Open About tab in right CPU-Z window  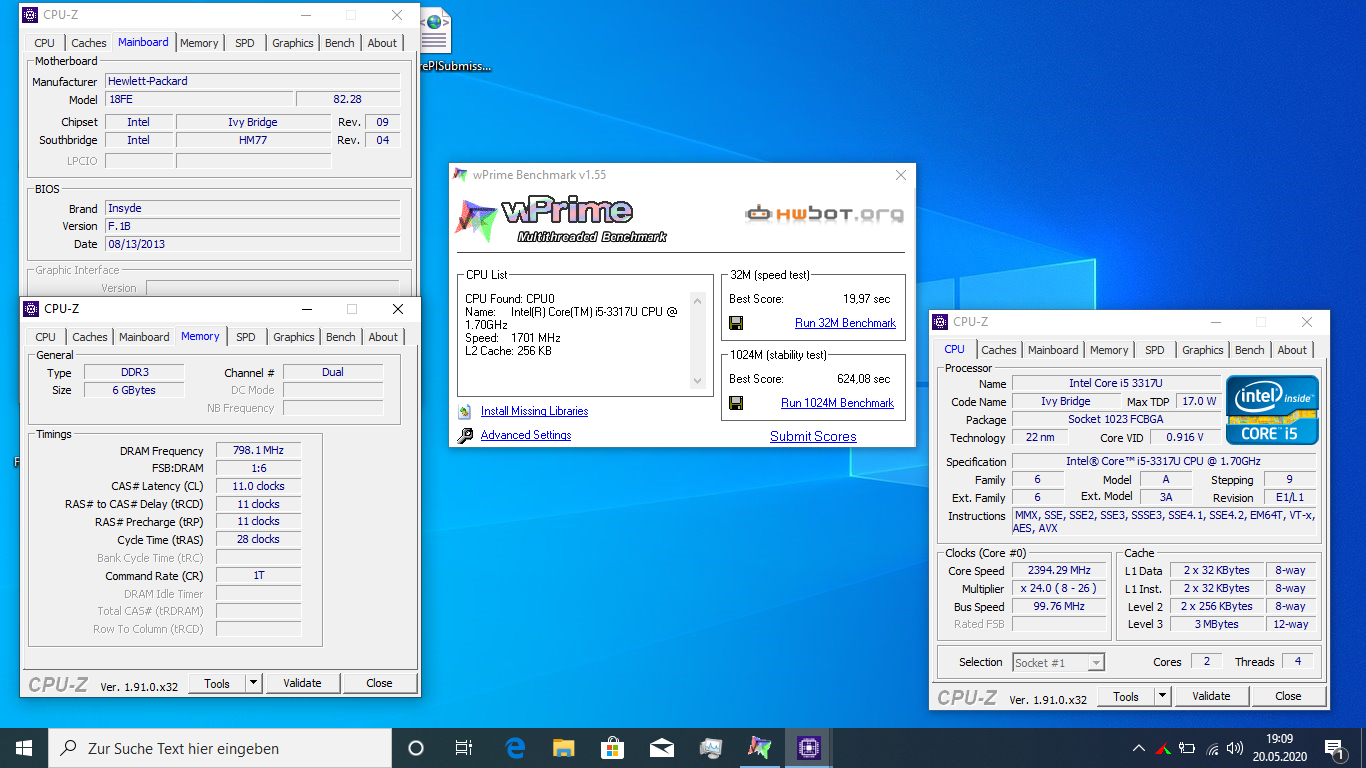coord(1292,350)
